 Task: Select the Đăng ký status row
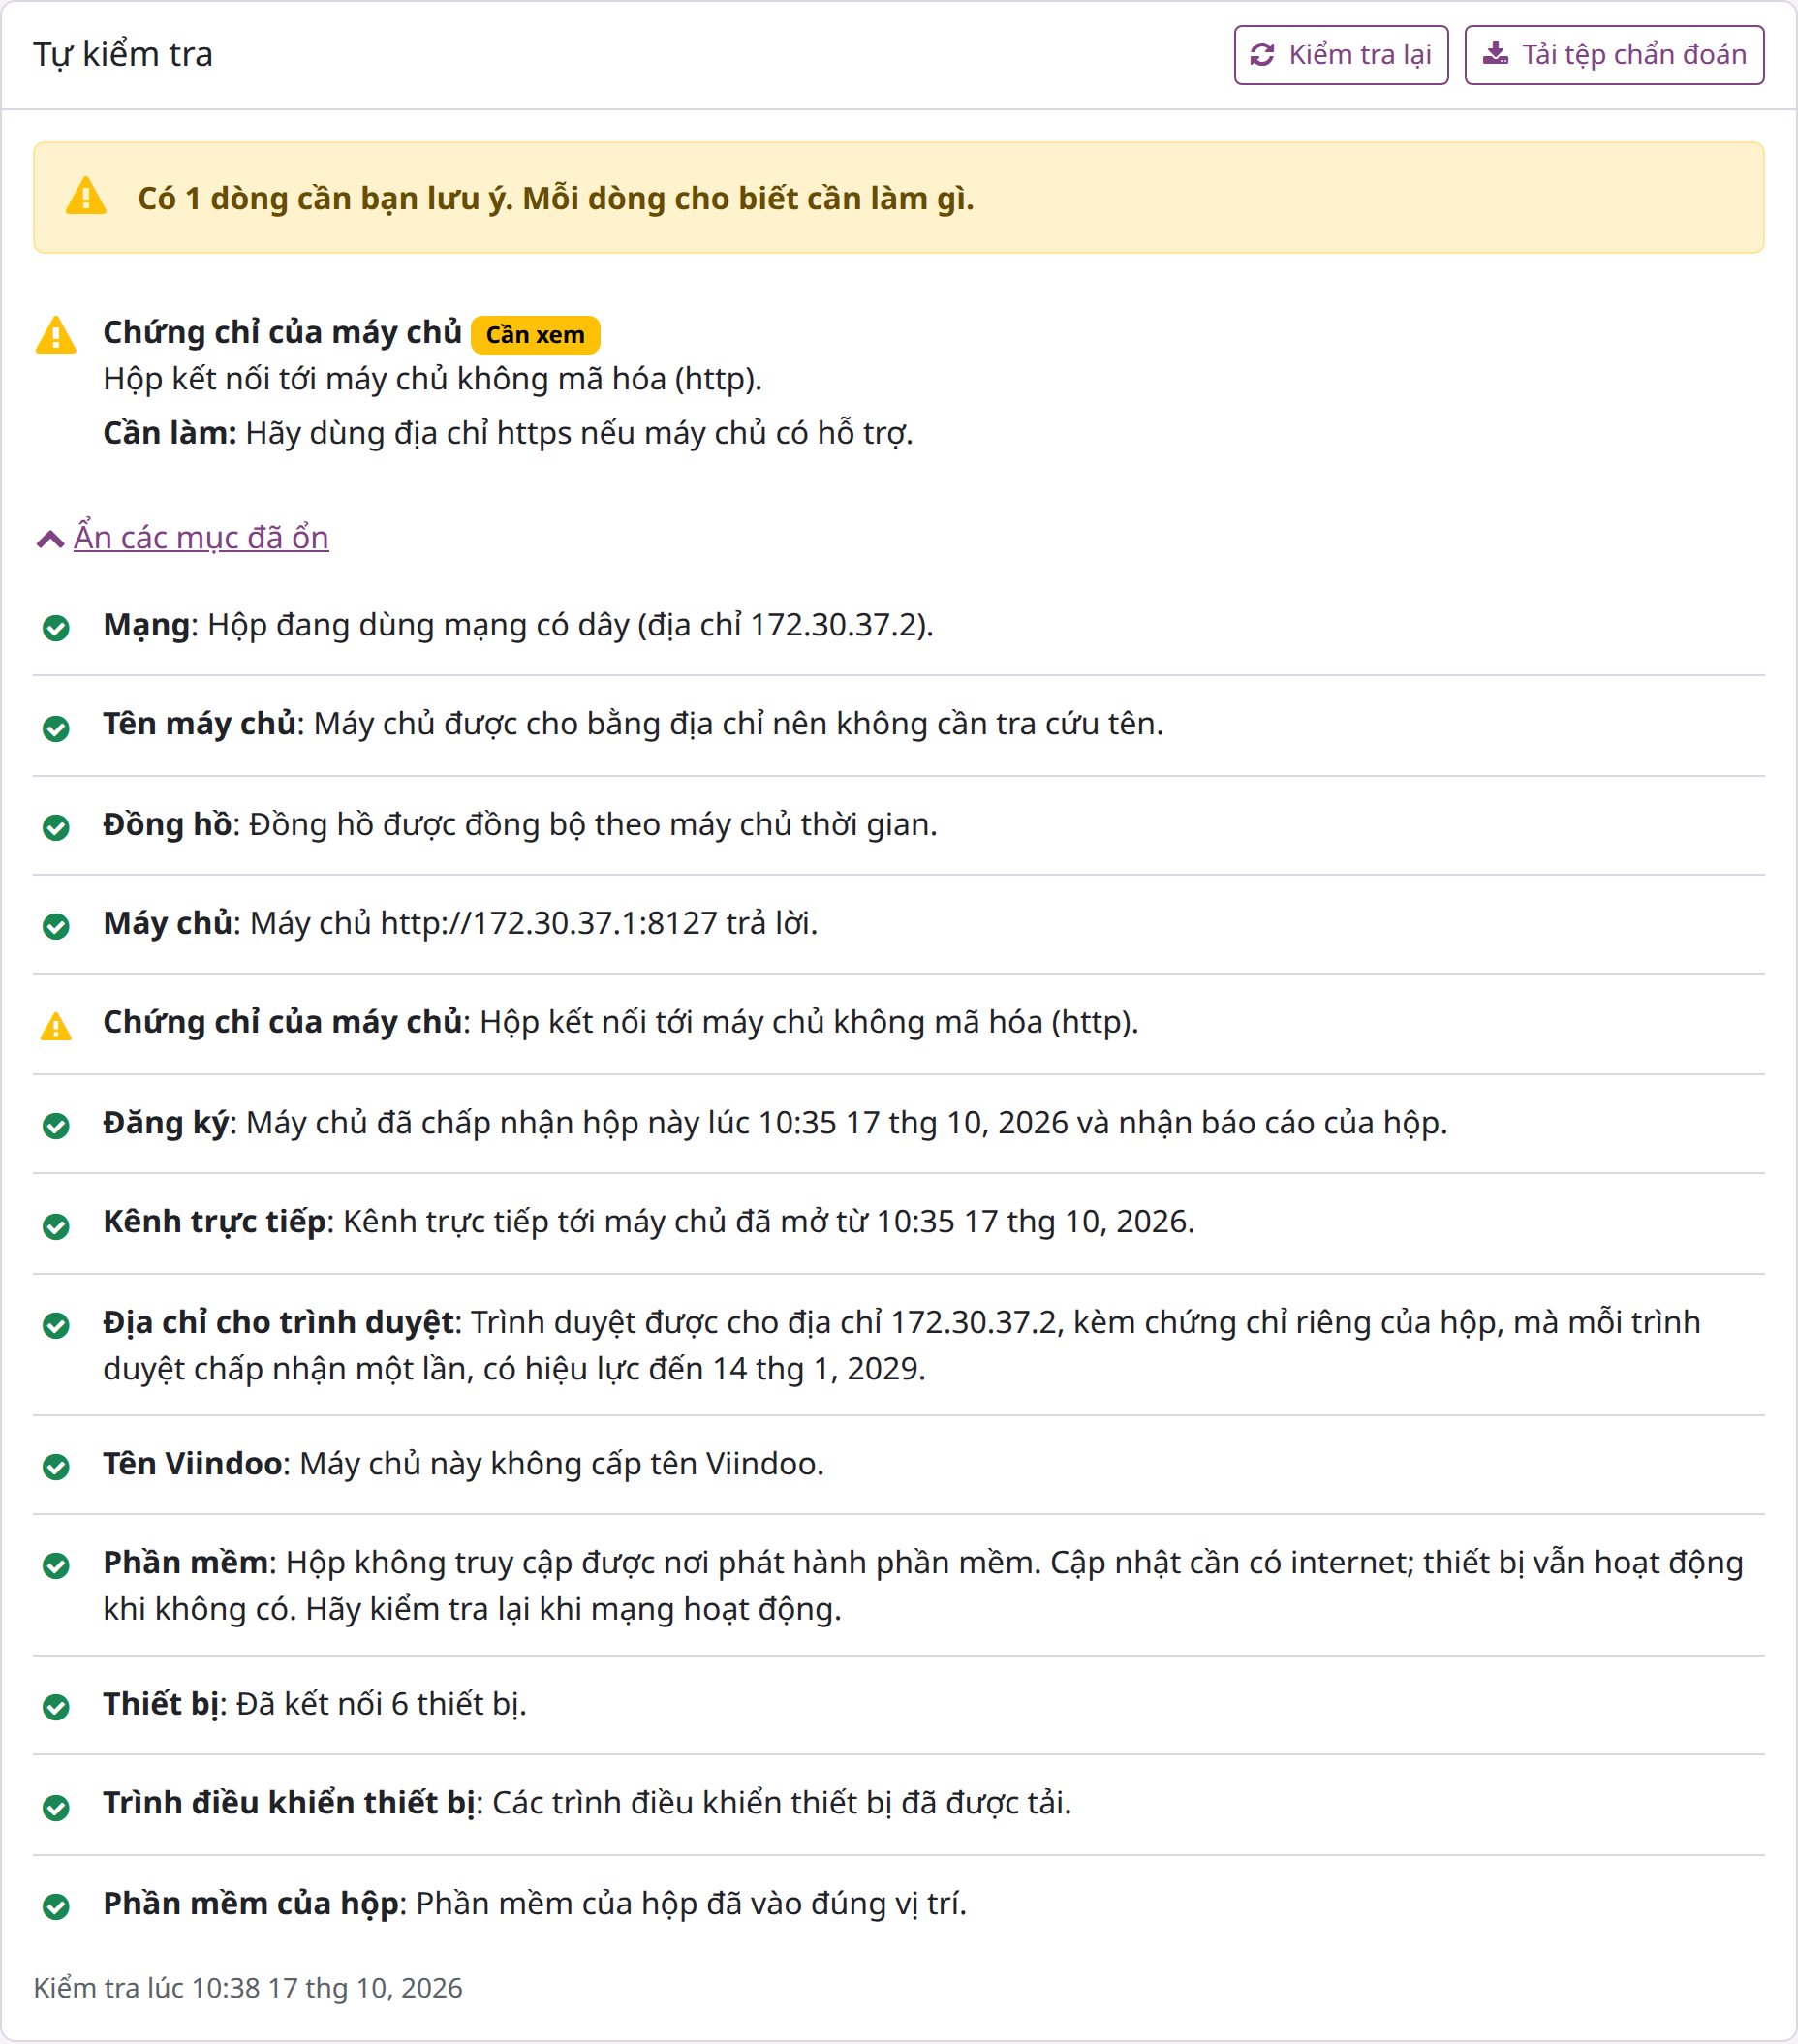(899, 1124)
